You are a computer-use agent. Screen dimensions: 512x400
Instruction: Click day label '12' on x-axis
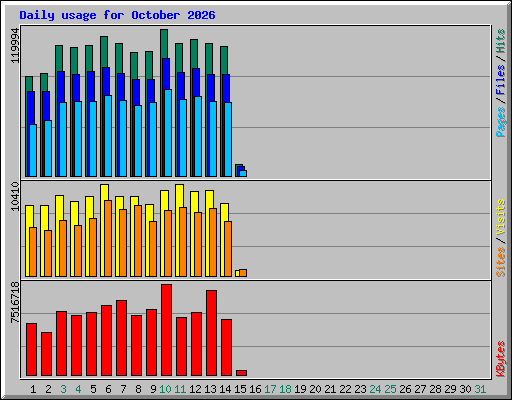(195, 389)
